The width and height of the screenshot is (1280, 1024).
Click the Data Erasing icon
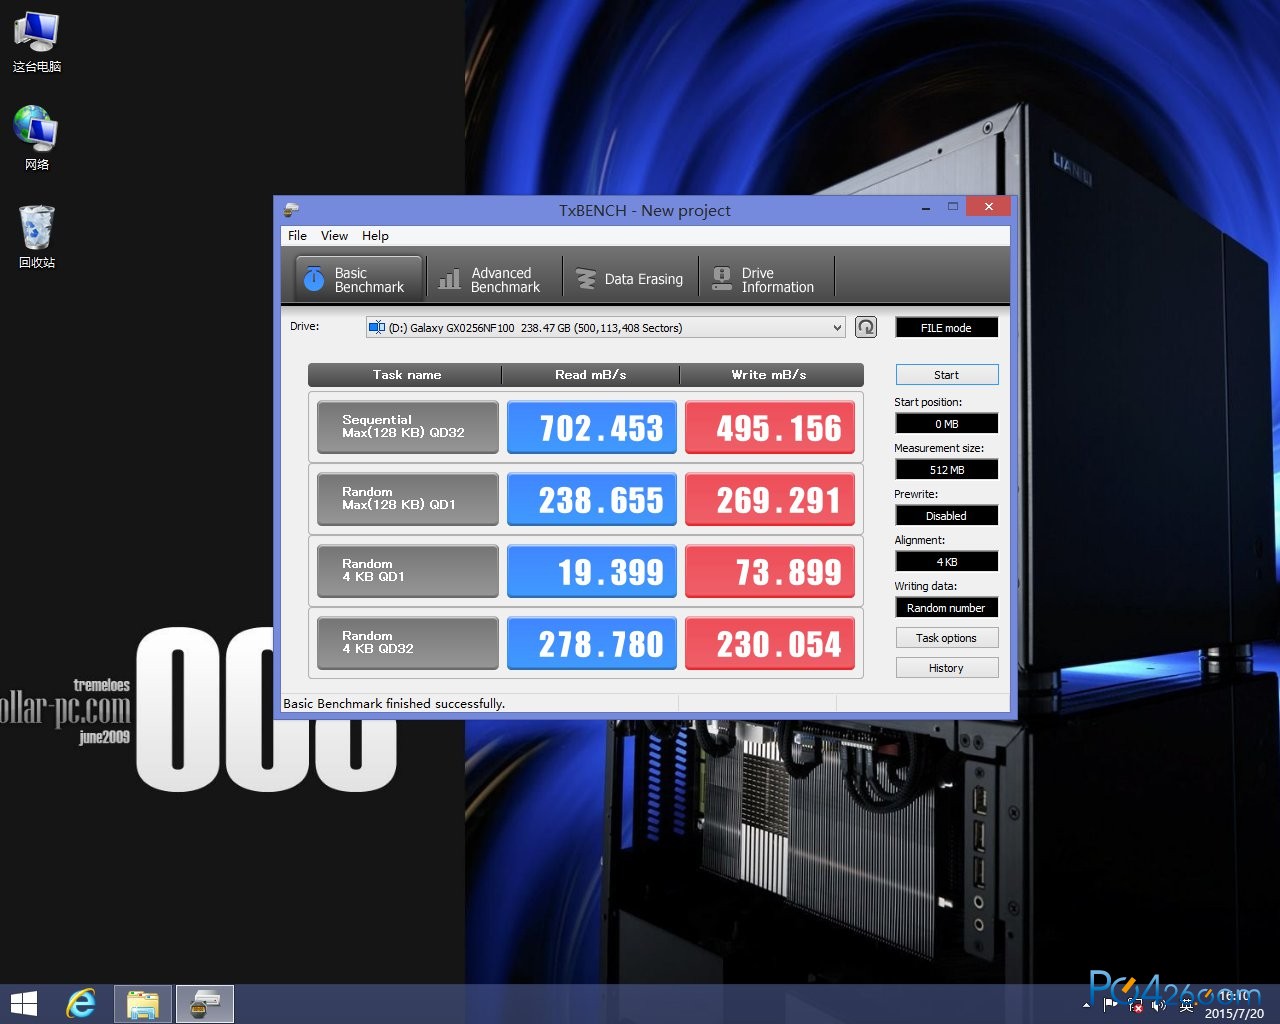coord(585,279)
